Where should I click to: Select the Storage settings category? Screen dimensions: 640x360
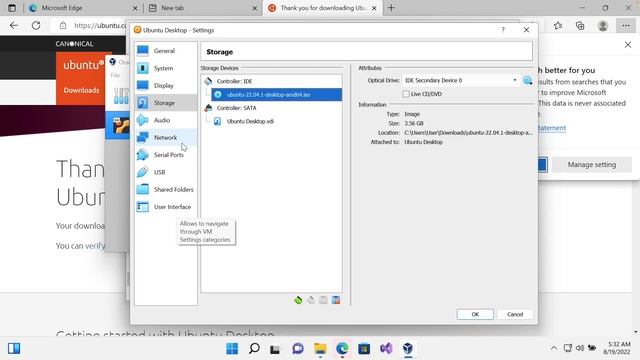165,103
